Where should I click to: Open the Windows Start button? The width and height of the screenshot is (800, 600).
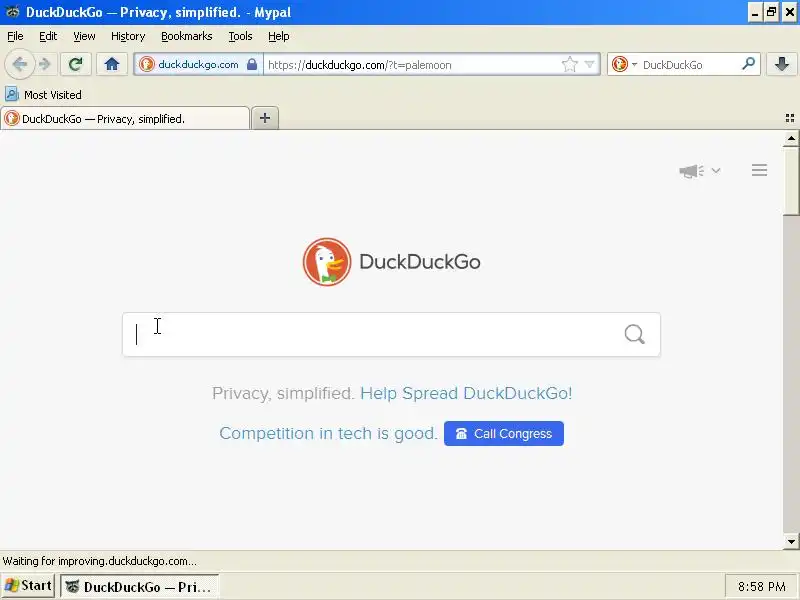point(28,586)
